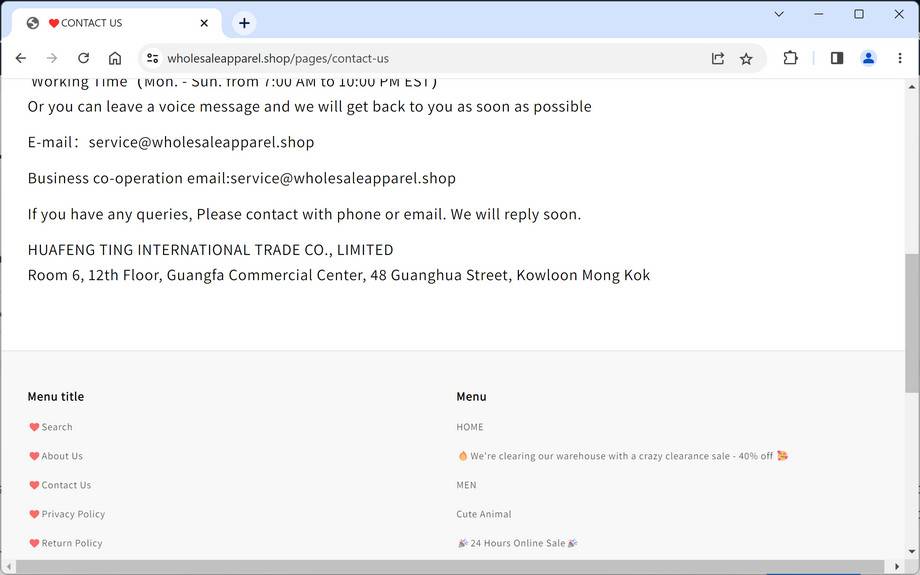Expand the tab search chevron
The image size is (920, 575).
pos(779,14)
